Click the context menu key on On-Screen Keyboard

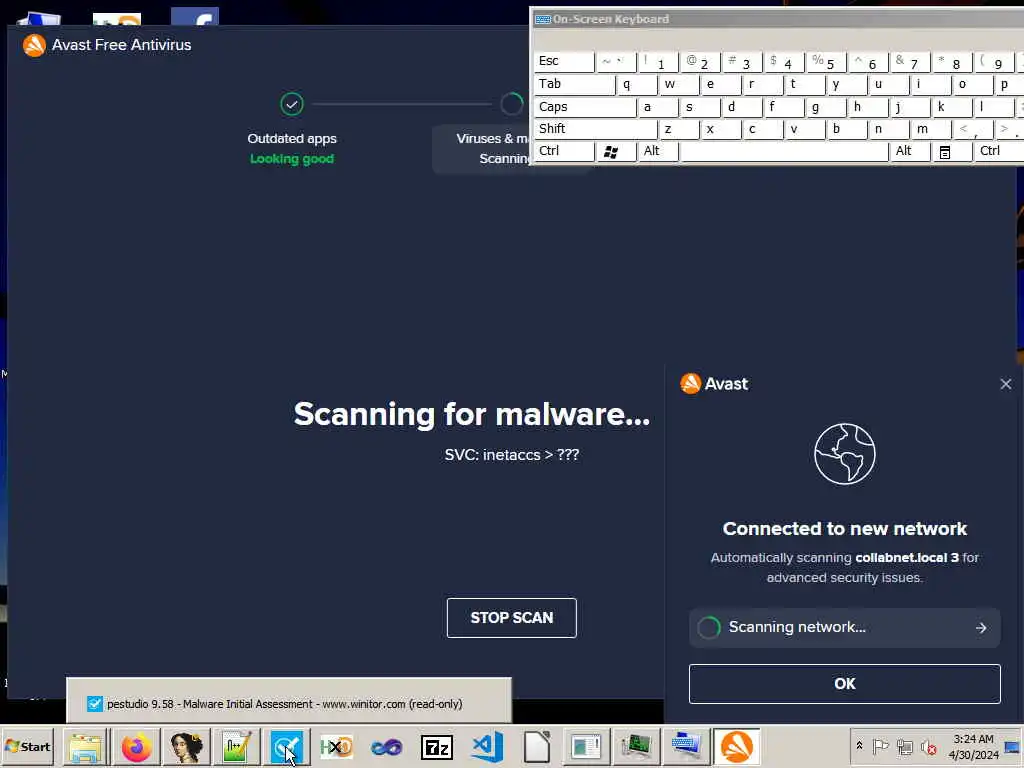(952, 152)
